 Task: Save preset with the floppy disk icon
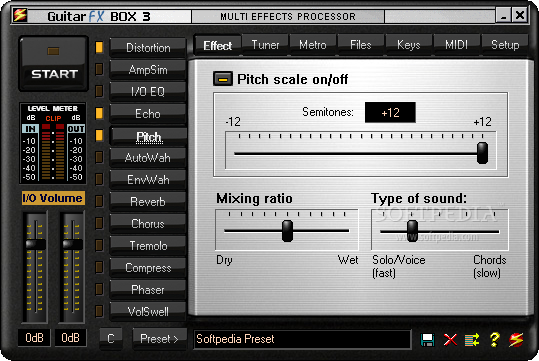coord(427,340)
